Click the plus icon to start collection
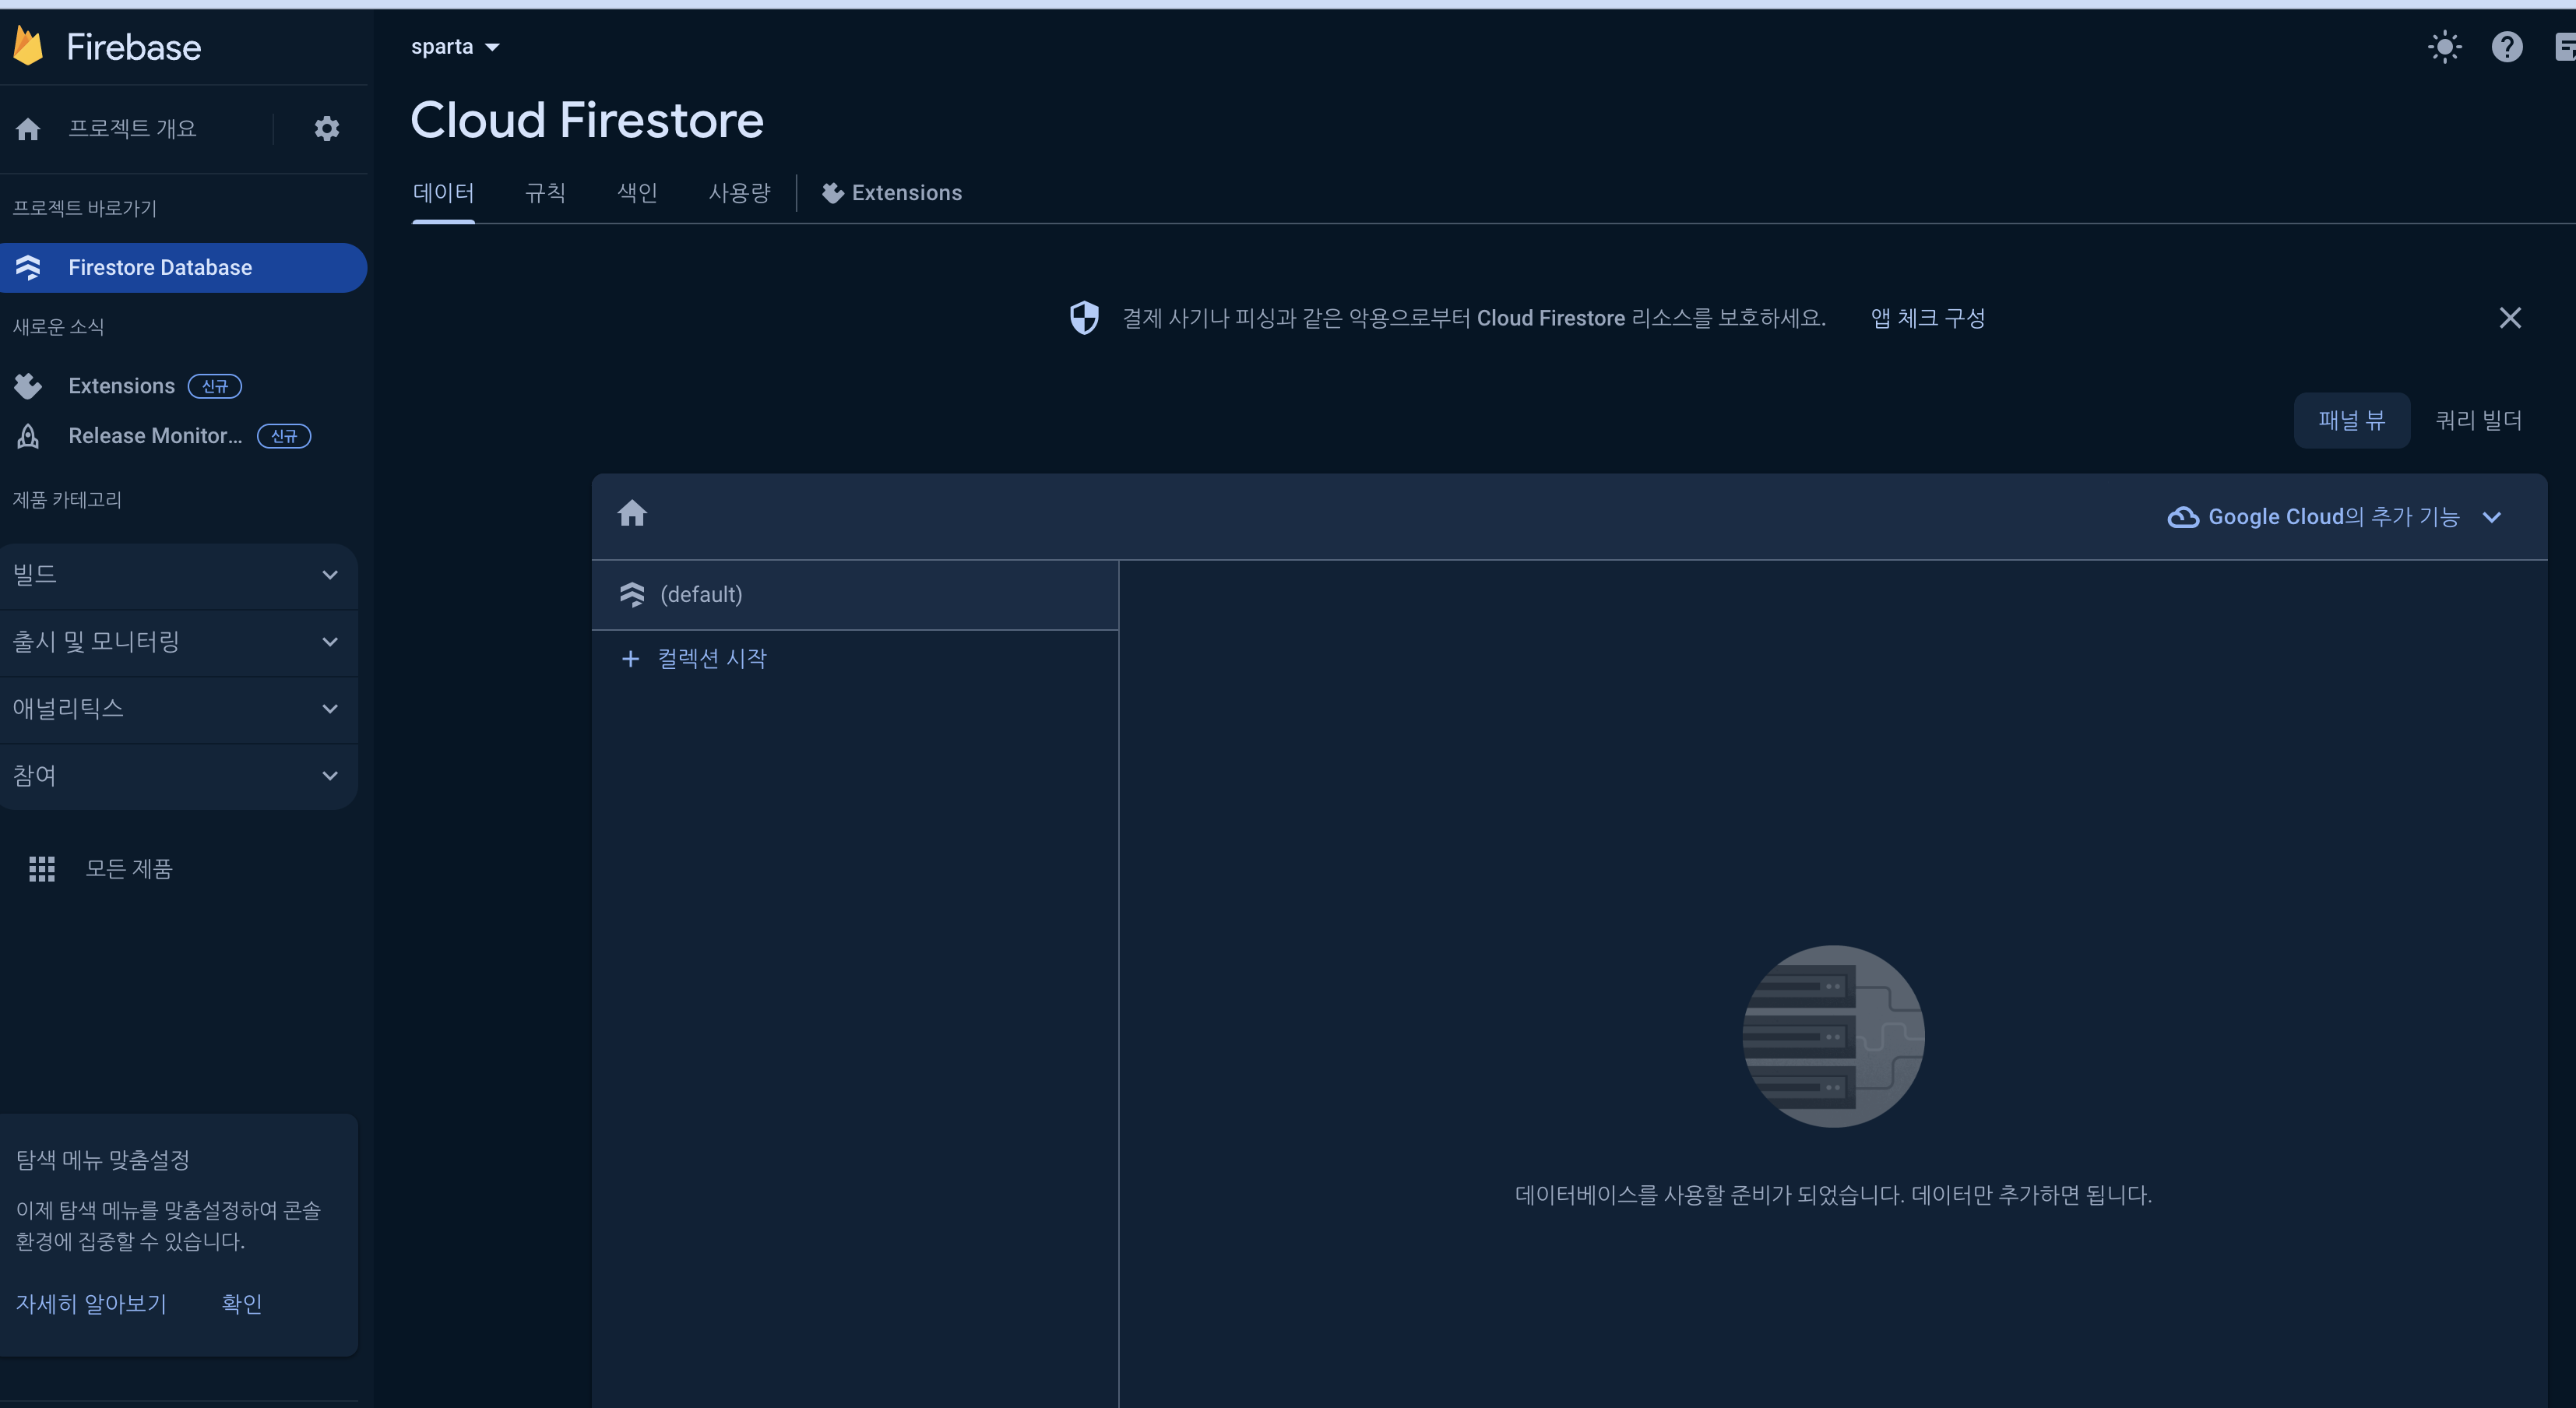The image size is (2576, 1408). pos(630,659)
